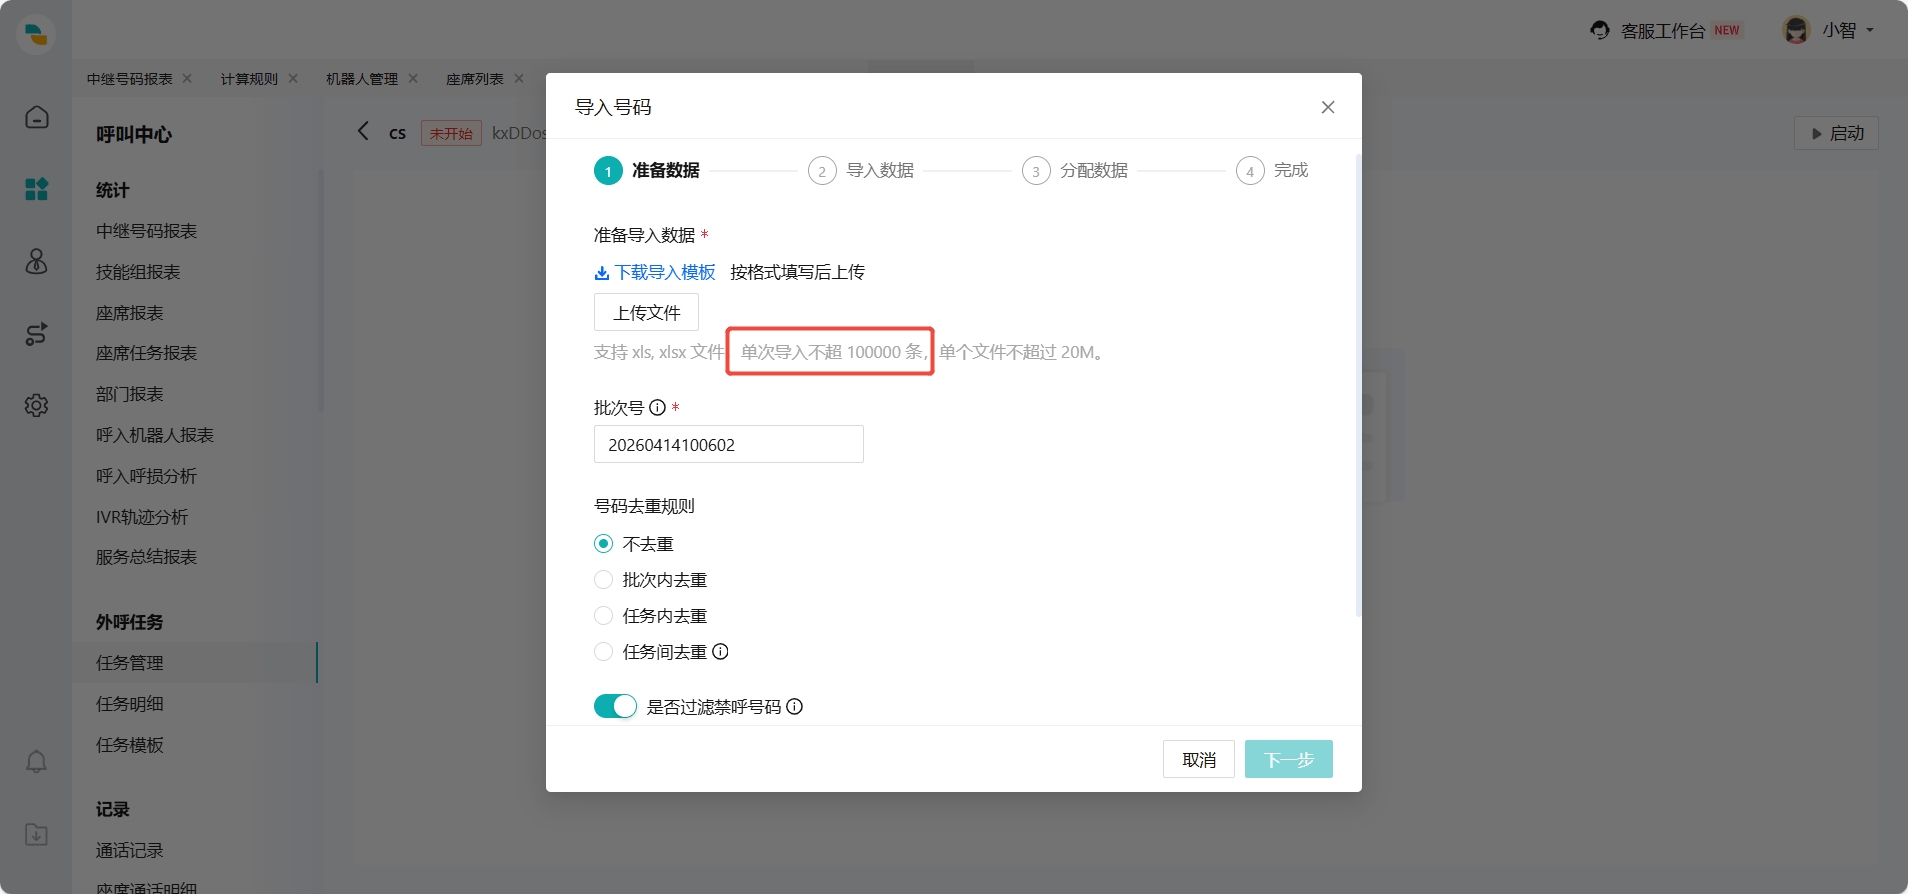Switch to the 计算规则 tab

249,79
